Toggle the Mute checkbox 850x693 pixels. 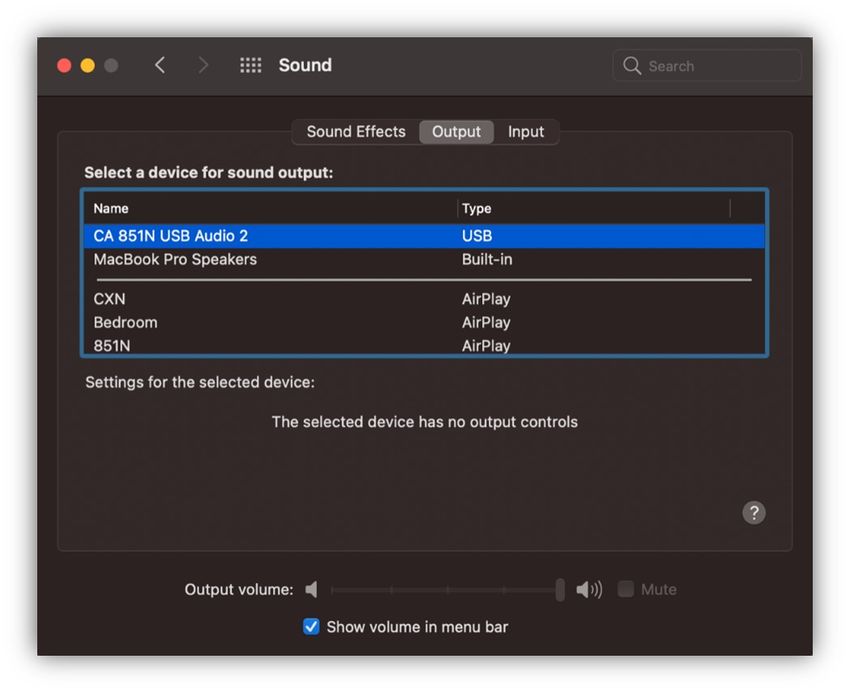[x=626, y=589]
